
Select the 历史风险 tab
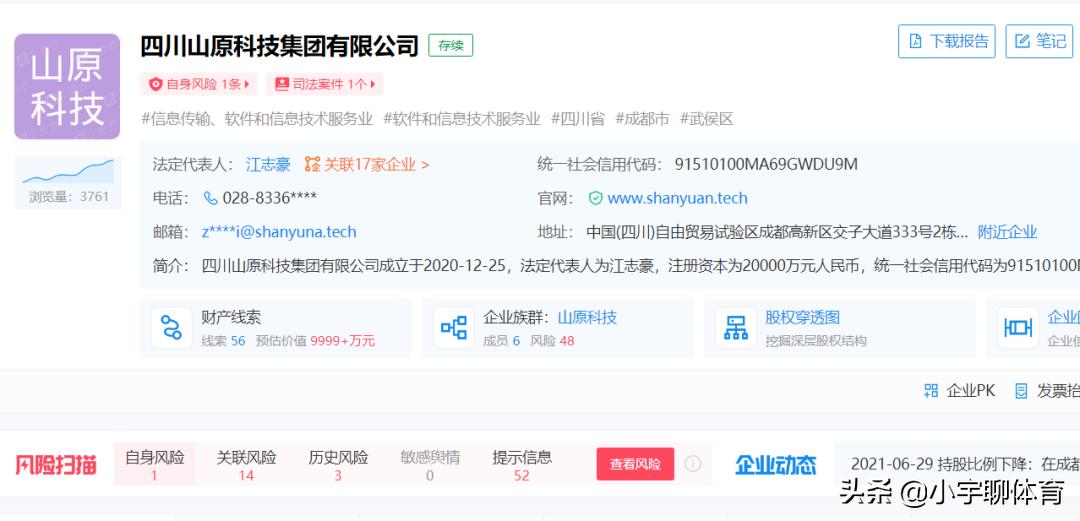338,465
